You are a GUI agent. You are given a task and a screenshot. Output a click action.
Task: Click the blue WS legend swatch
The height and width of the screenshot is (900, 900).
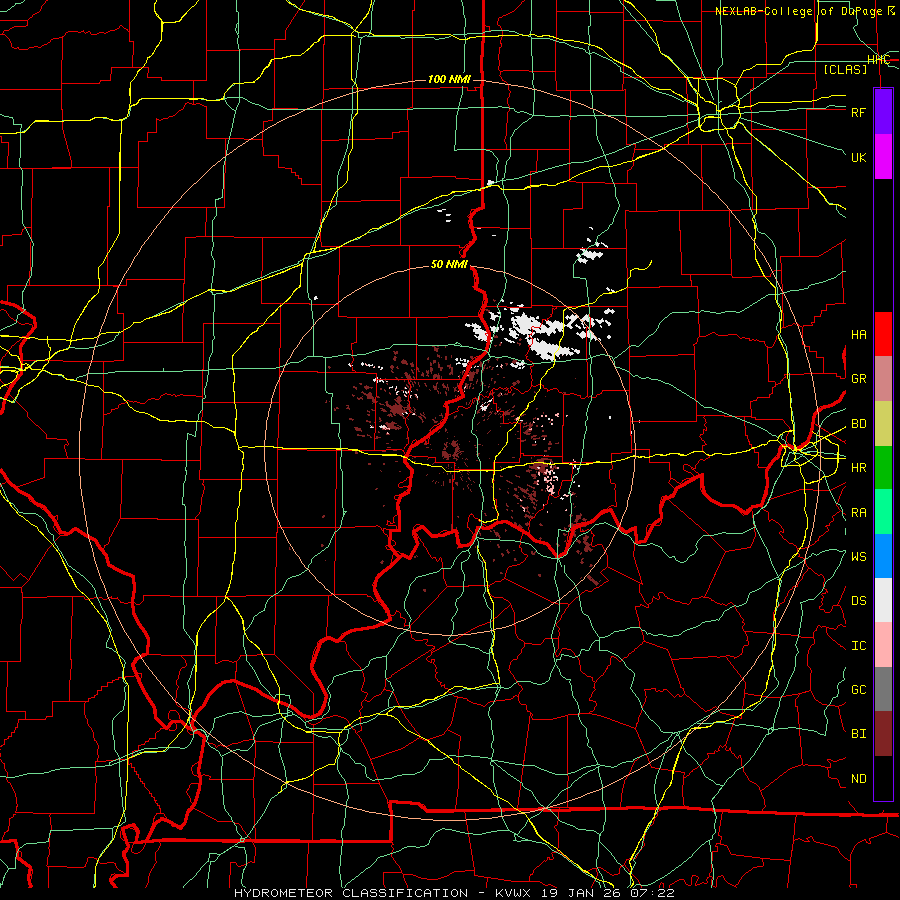(x=883, y=556)
